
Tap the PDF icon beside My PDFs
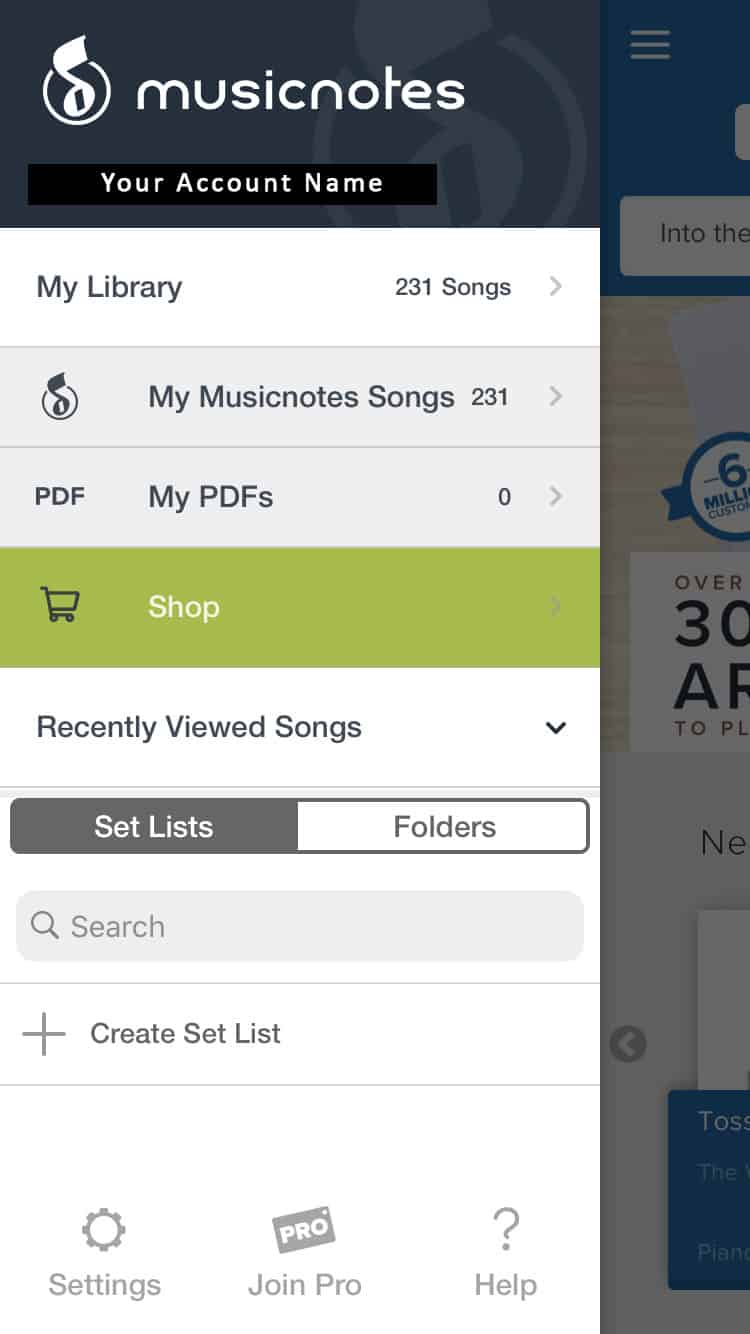coord(60,496)
